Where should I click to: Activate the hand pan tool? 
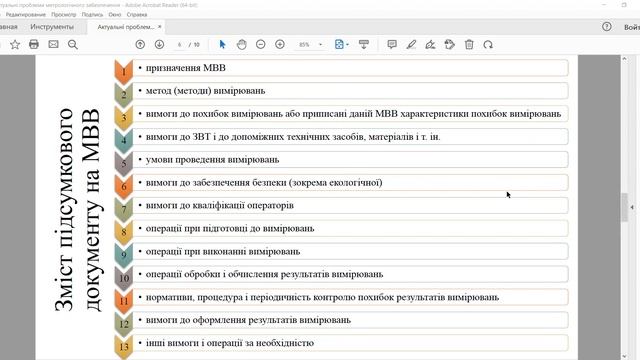point(242,44)
